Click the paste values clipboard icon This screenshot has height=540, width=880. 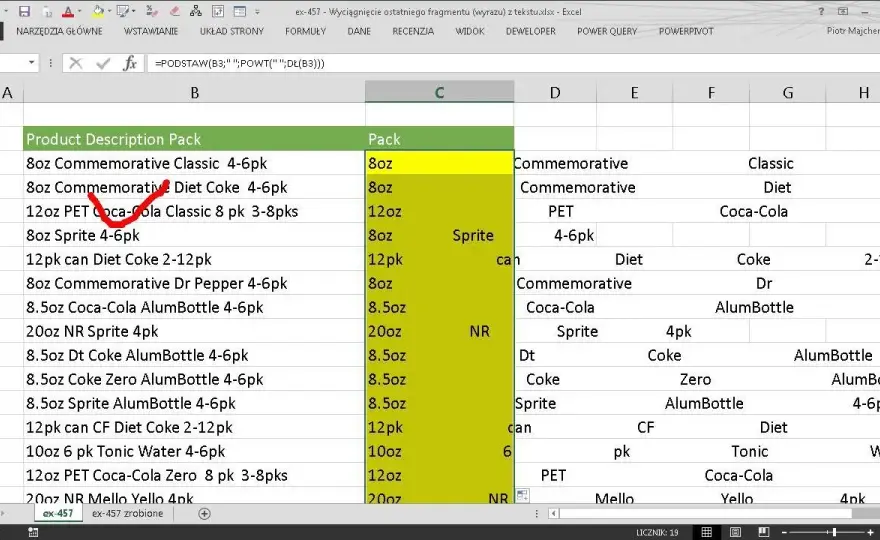pyautogui.click(x=47, y=12)
